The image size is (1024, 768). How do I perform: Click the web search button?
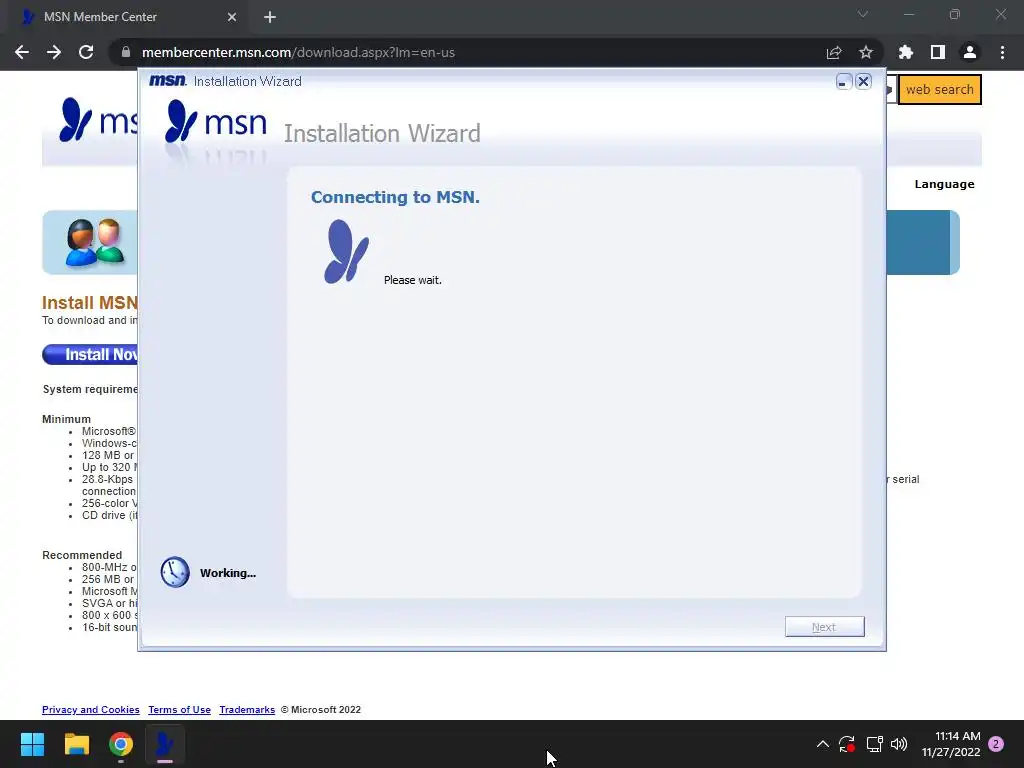coord(939,89)
